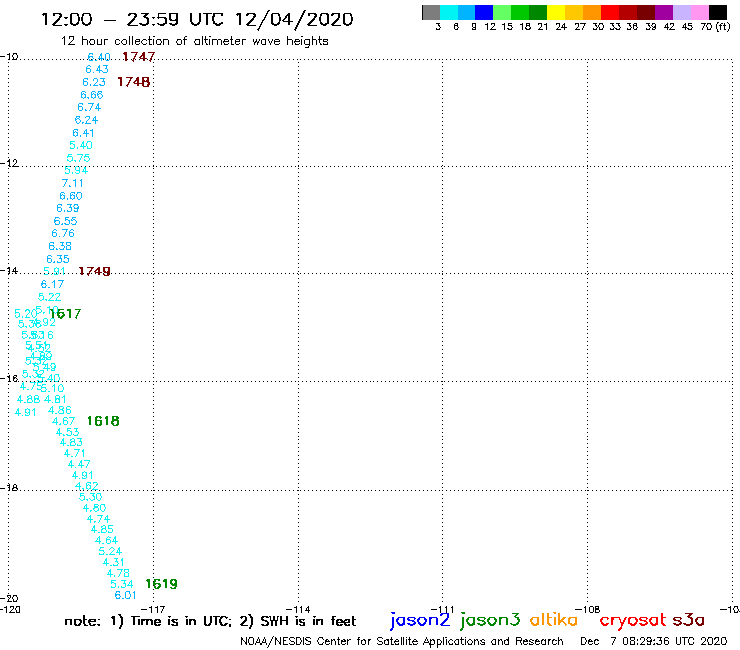740x650 pixels.
Task: Click the wave height value '6.76'
Action: pyautogui.click(x=63, y=234)
